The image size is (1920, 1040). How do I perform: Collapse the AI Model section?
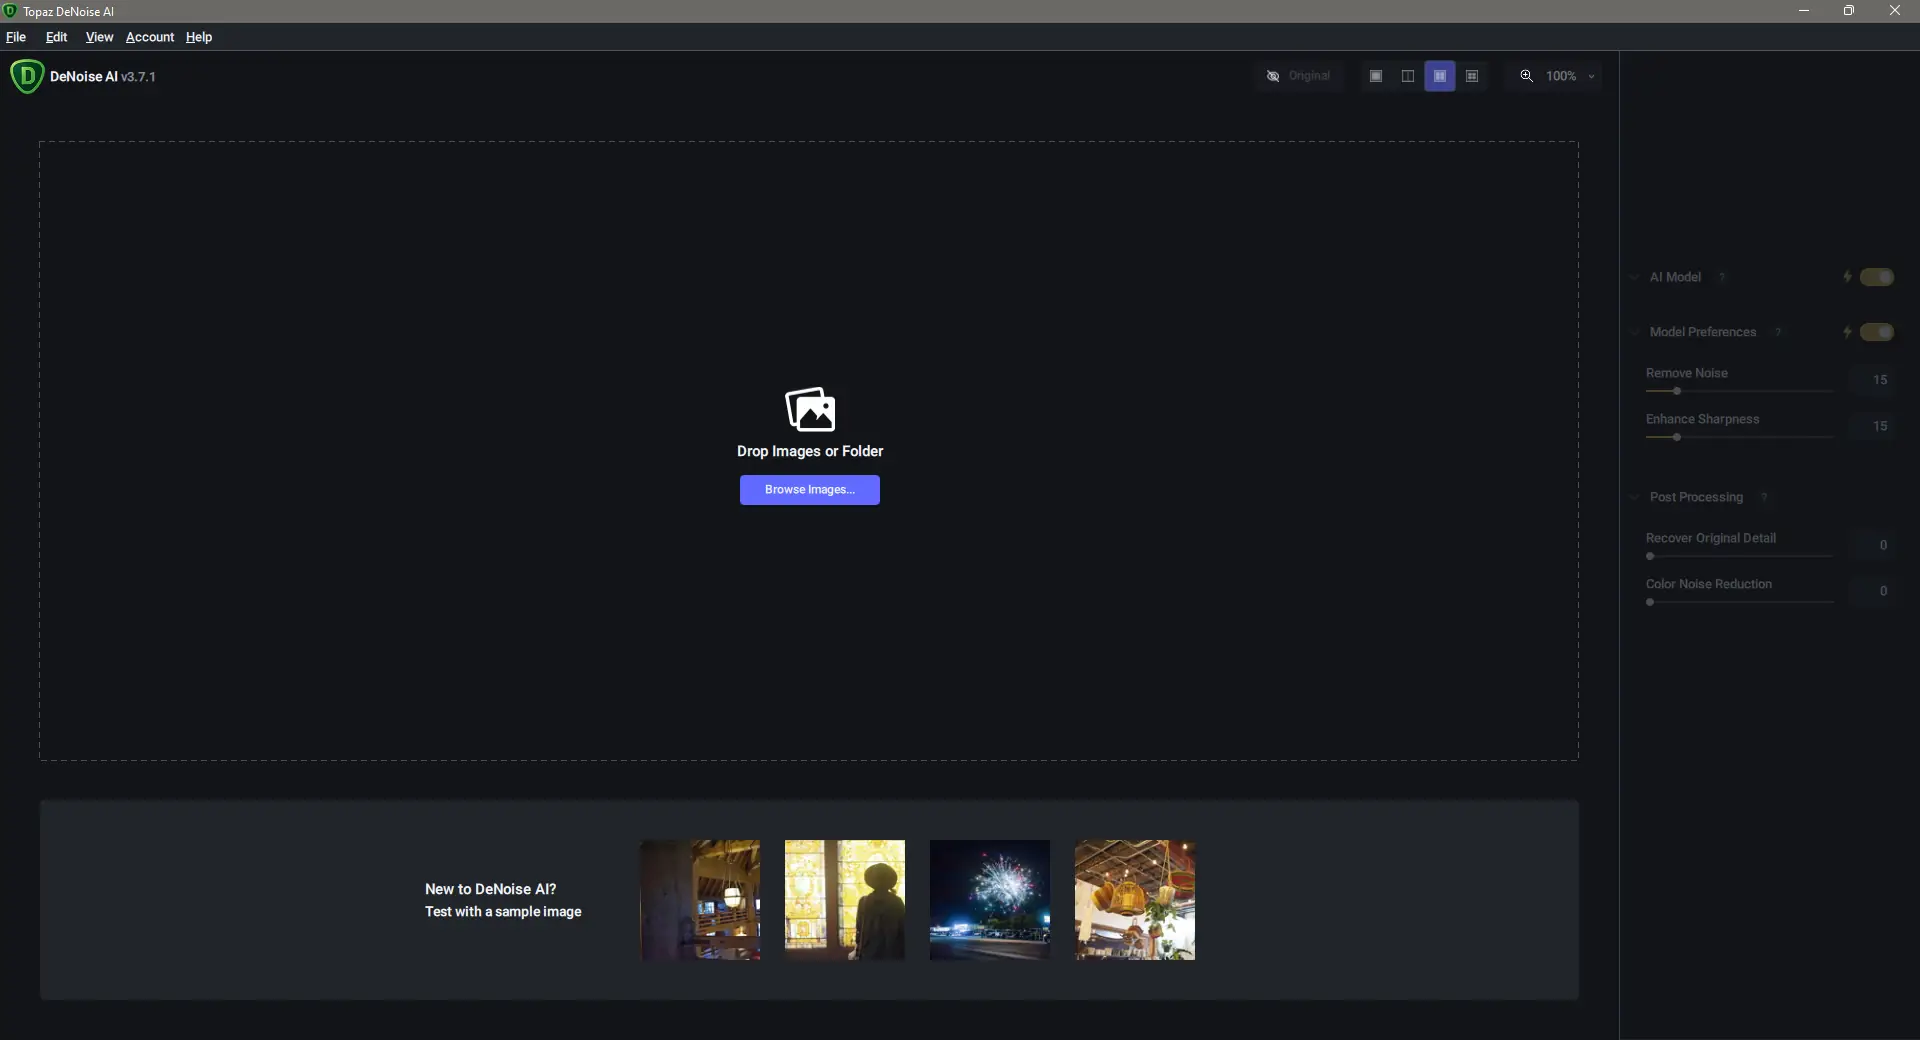pyautogui.click(x=1635, y=277)
